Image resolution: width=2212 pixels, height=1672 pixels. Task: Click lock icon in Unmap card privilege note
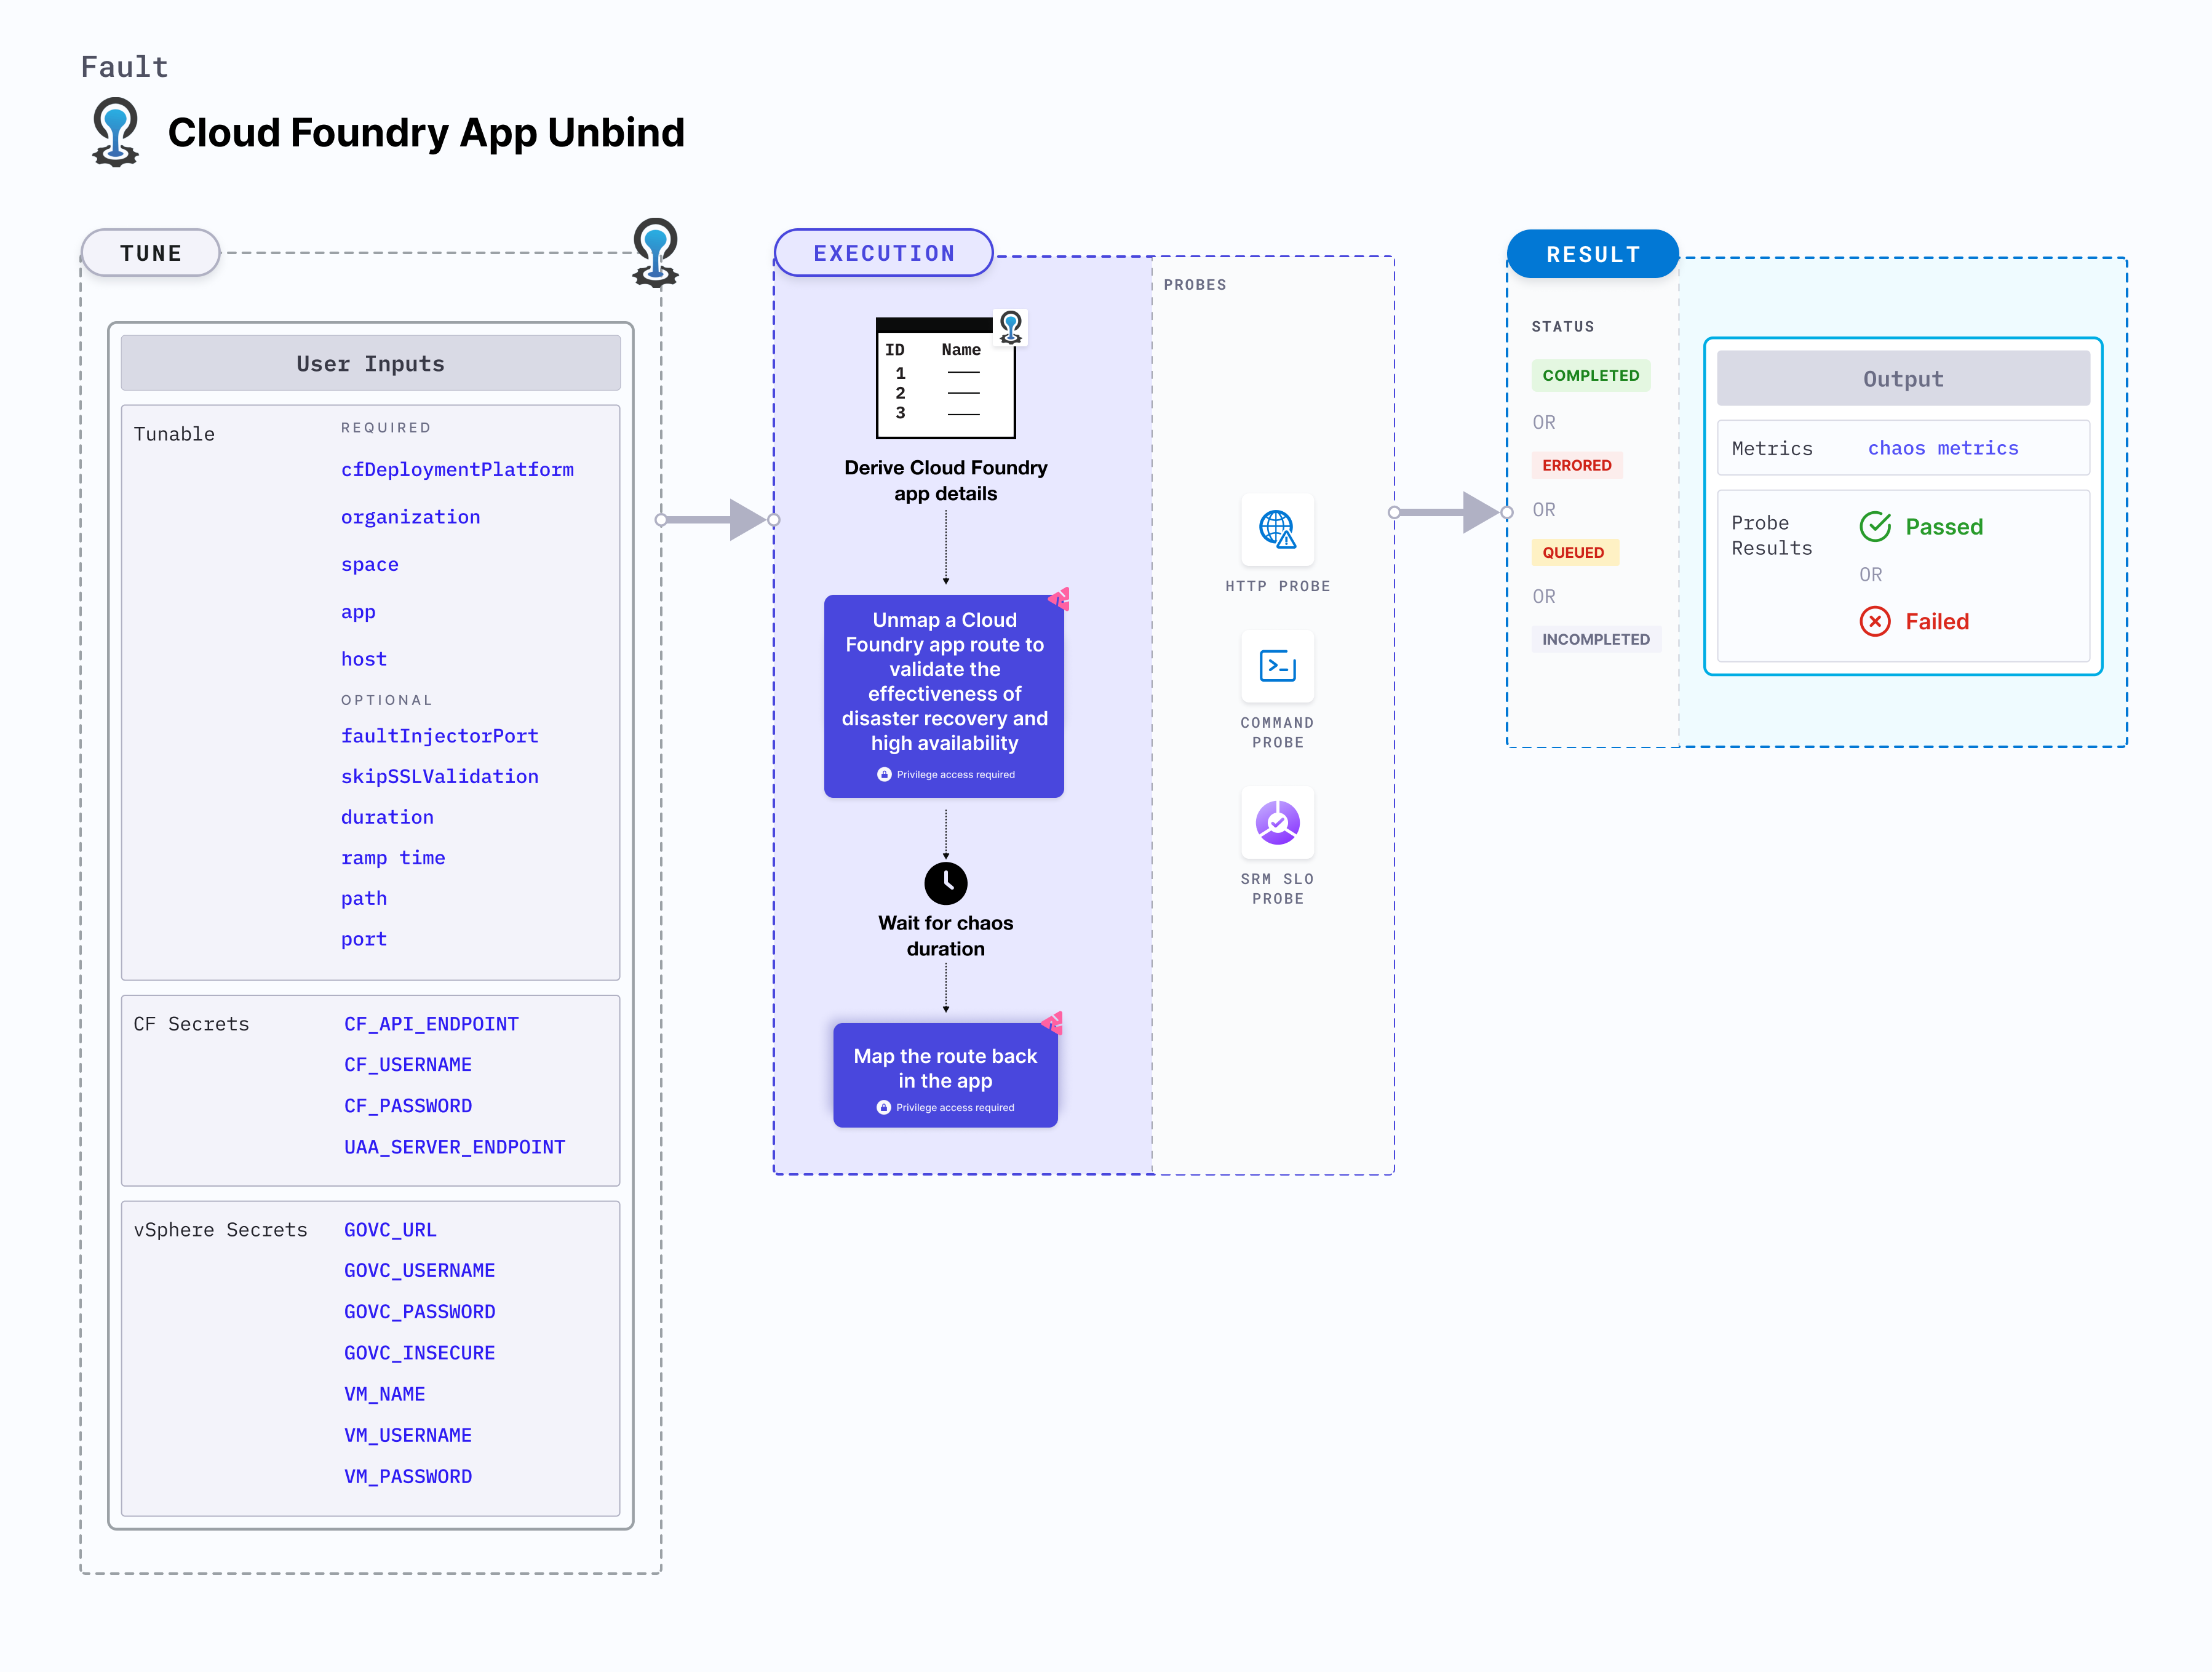pyautogui.click(x=884, y=774)
